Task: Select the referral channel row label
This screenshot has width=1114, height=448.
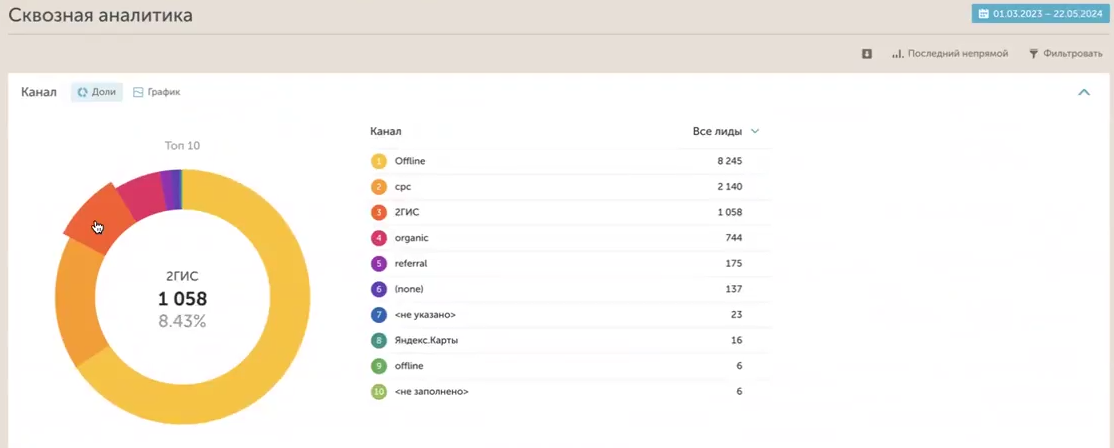Action: pyautogui.click(x=411, y=263)
